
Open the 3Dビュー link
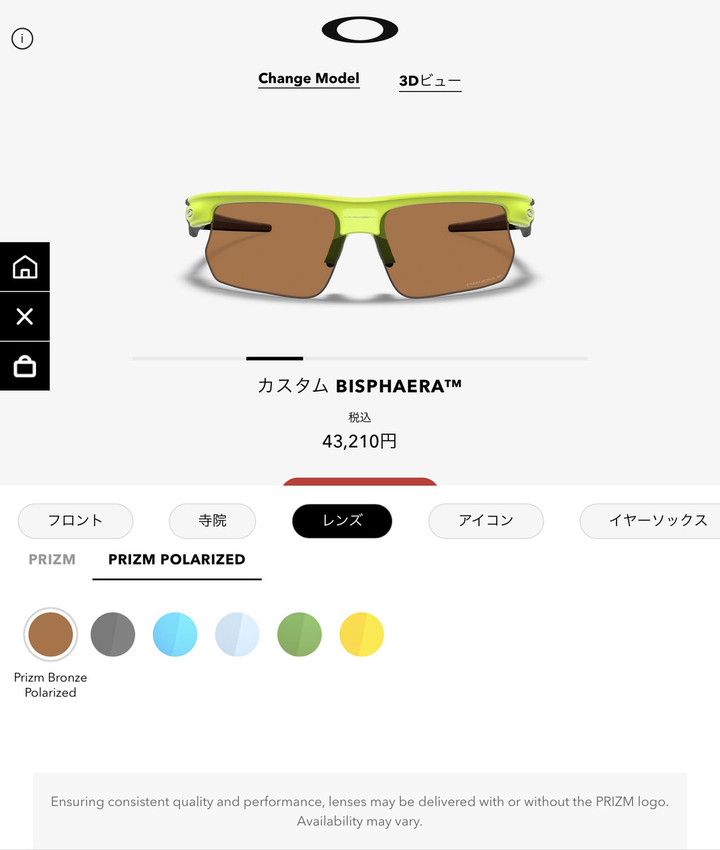(x=430, y=81)
